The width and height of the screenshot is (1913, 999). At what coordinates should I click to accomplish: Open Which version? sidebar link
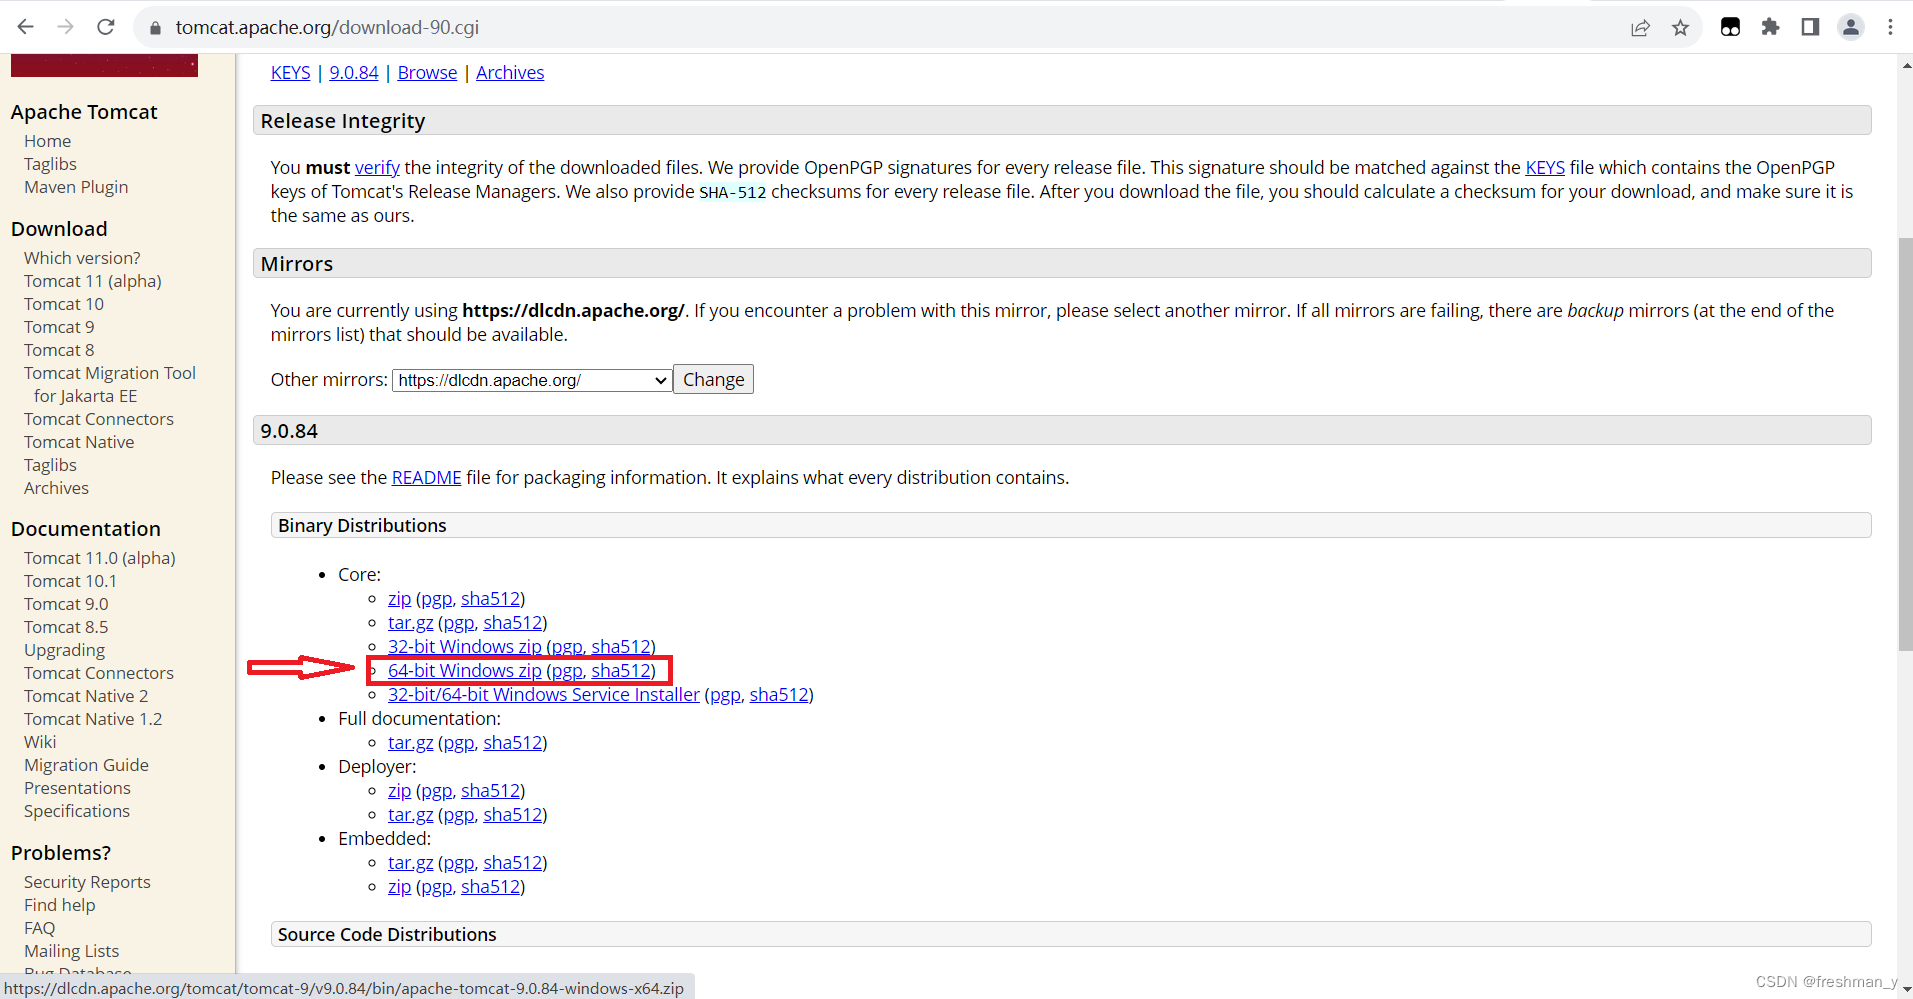[x=82, y=258]
